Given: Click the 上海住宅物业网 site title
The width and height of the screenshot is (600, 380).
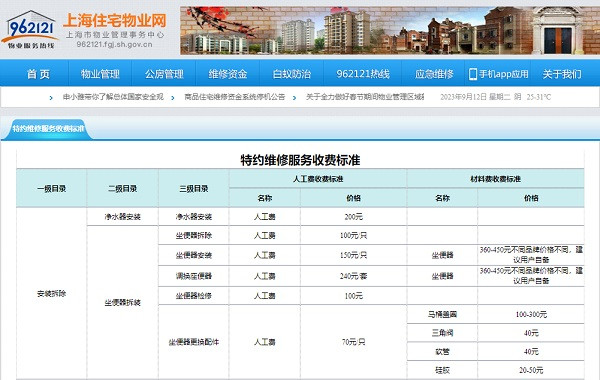Looking at the screenshot, I should [115, 21].
